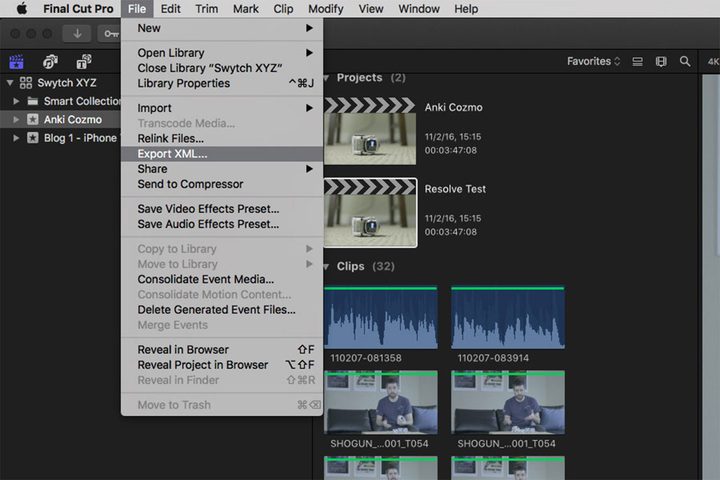Viewport: 720px width, 480px height.
Task: Open the Share submenu
Action: pyautogui.click(x=222, y=169)
